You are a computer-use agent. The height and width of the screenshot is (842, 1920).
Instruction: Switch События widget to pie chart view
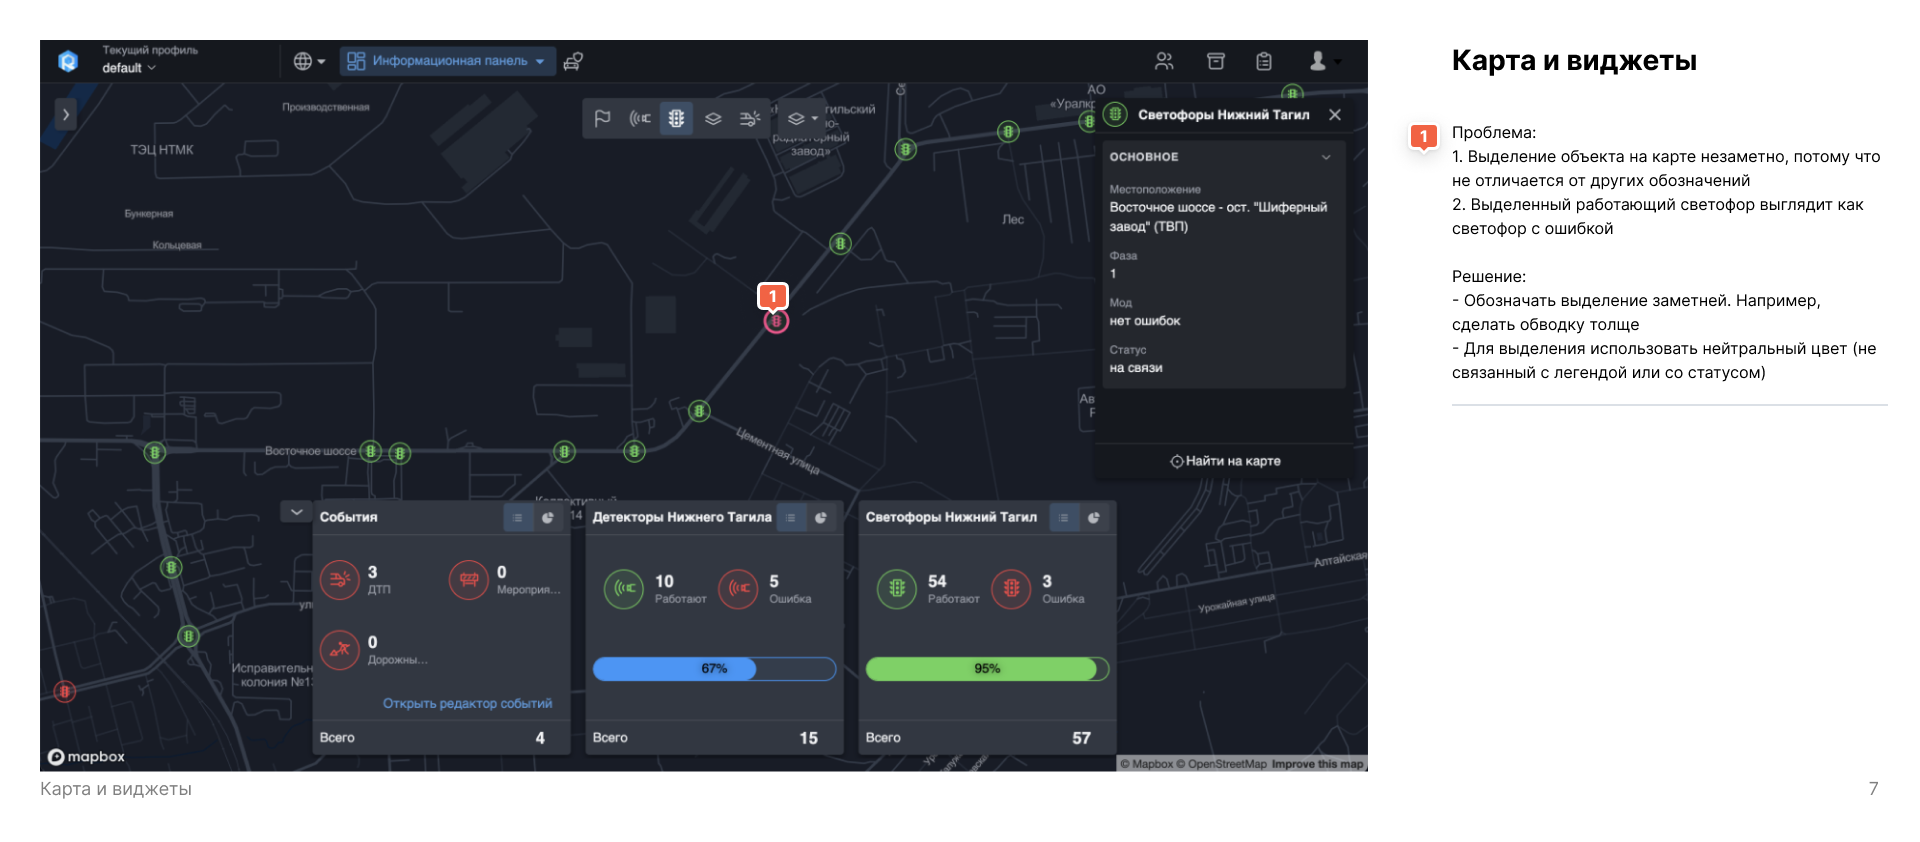pyautogui.click(x=547, y=517)
